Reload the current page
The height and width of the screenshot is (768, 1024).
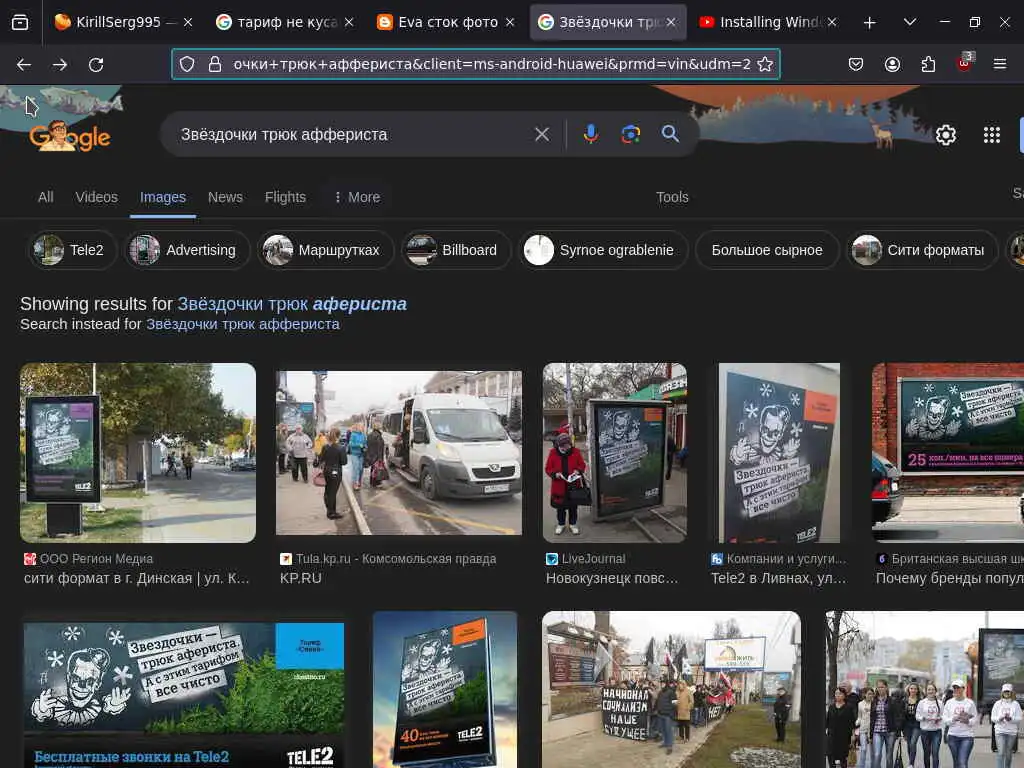(96, 65)
